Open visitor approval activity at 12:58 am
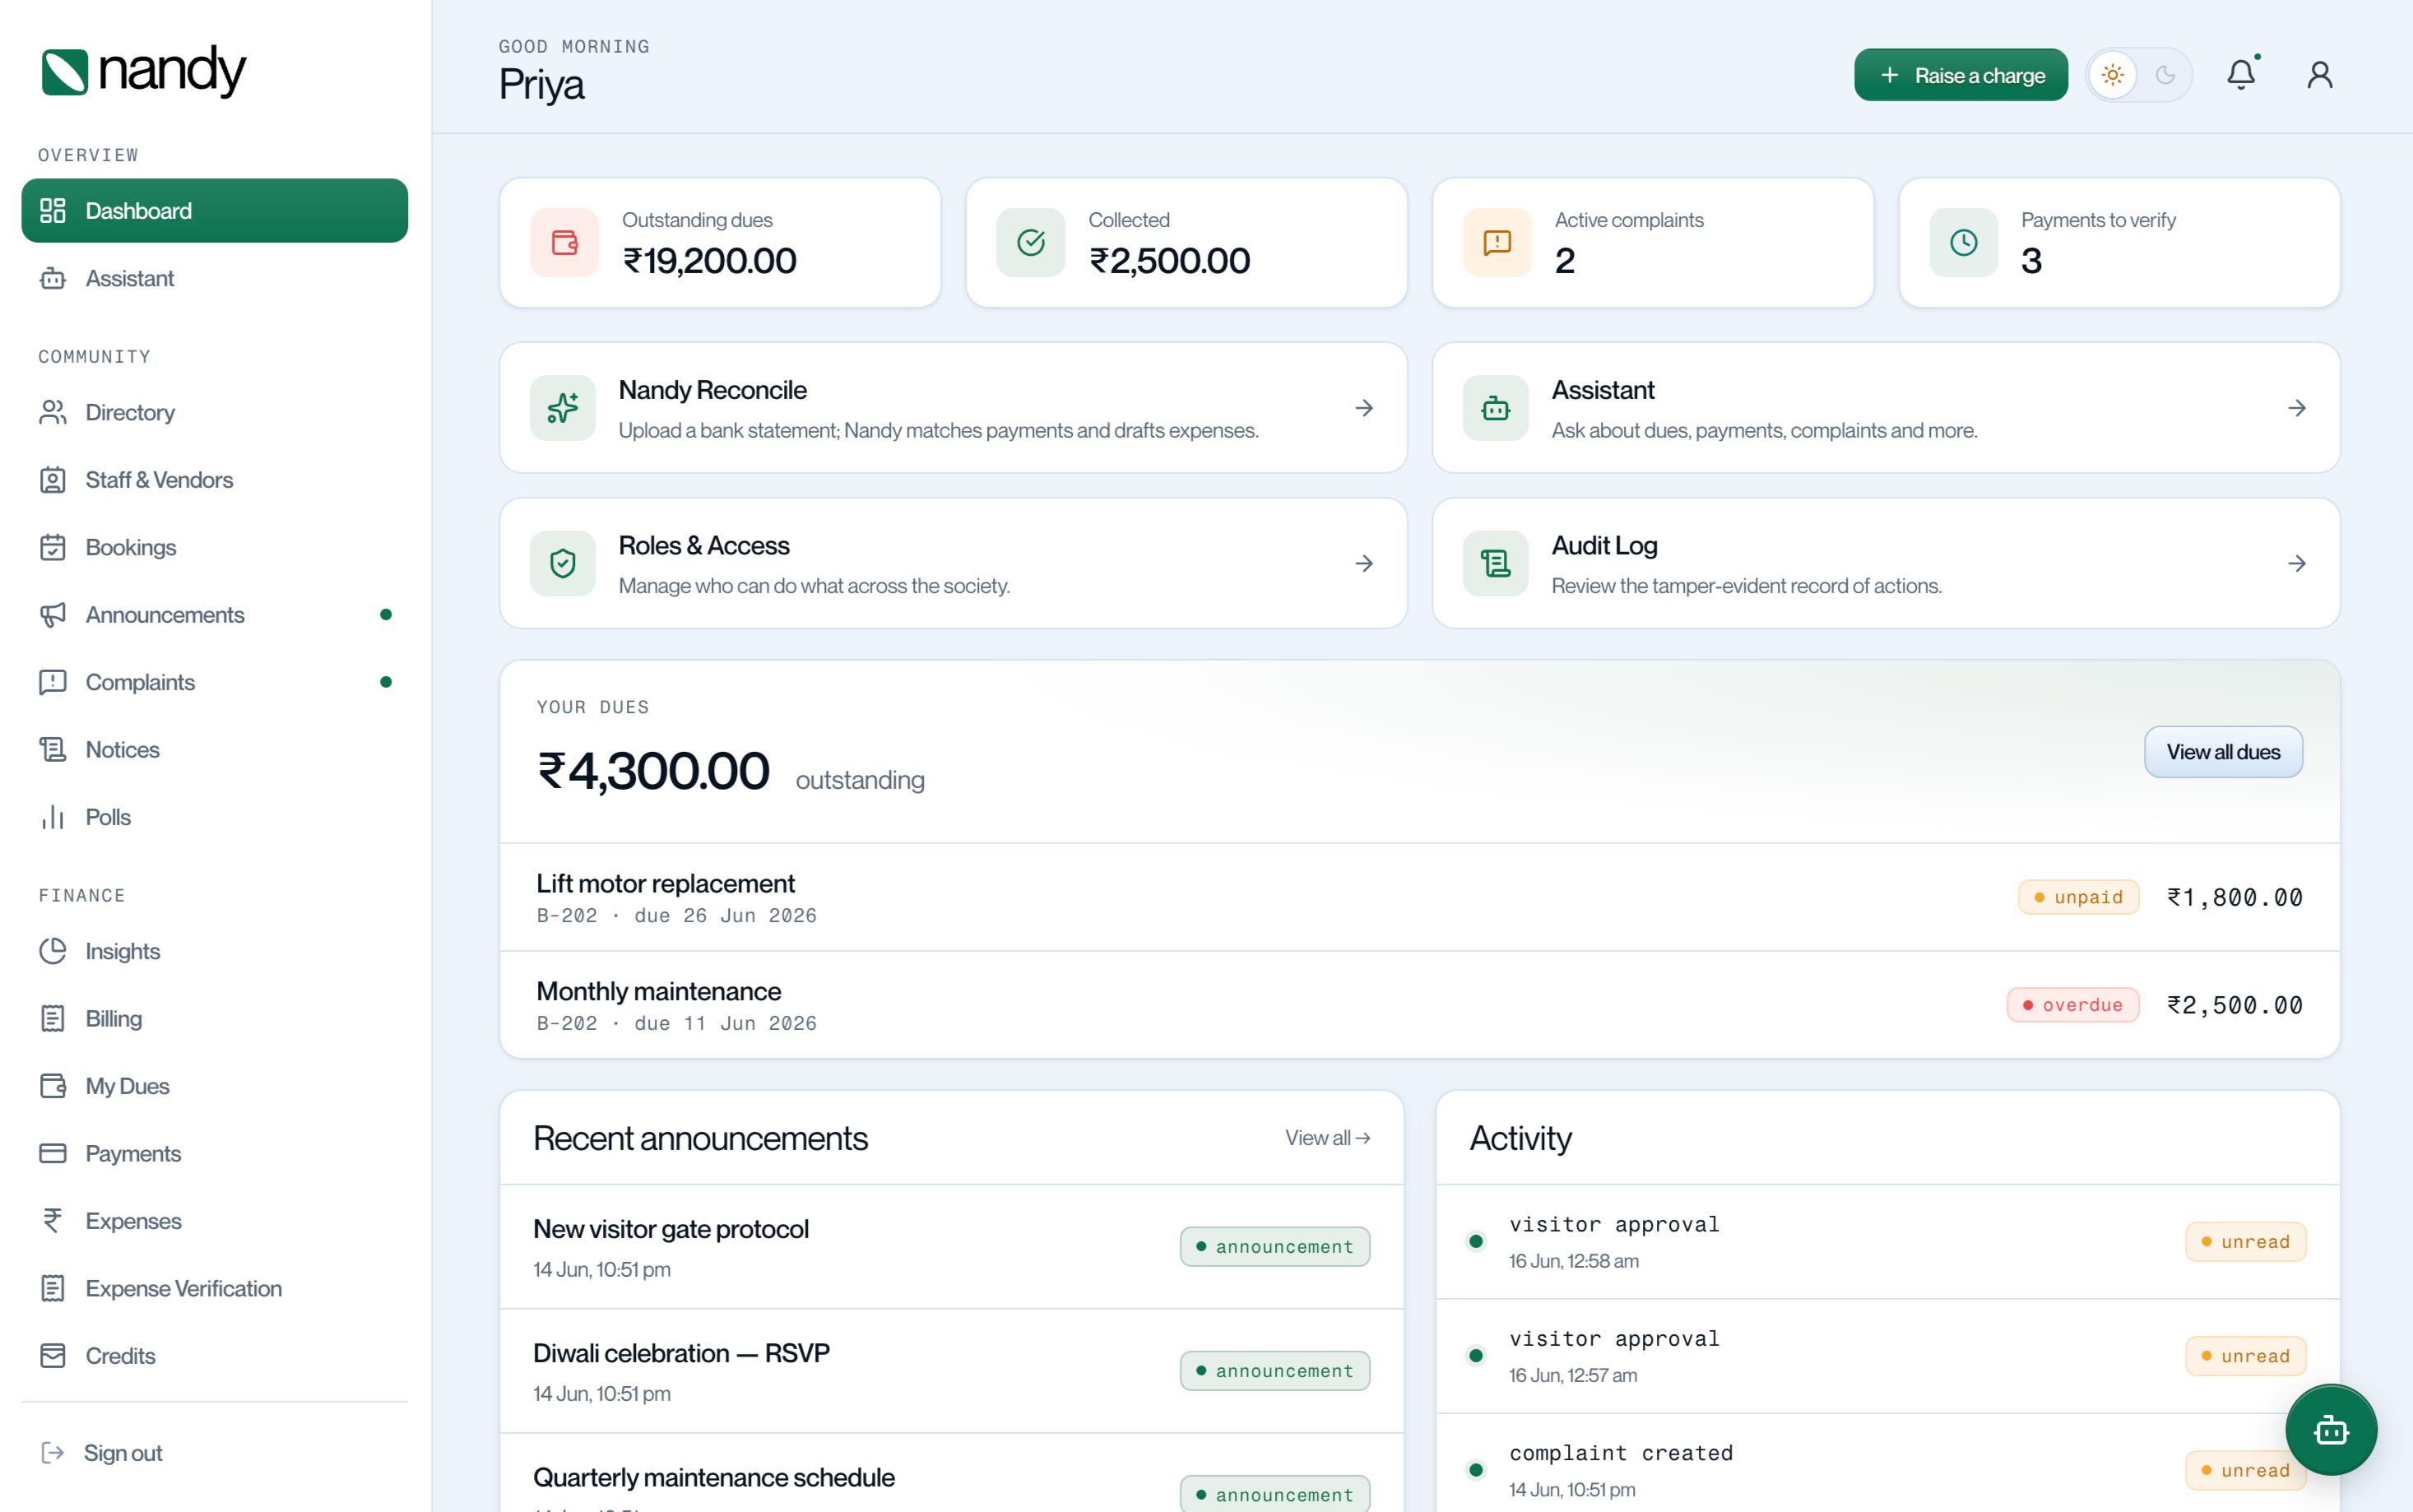 1888,1242
